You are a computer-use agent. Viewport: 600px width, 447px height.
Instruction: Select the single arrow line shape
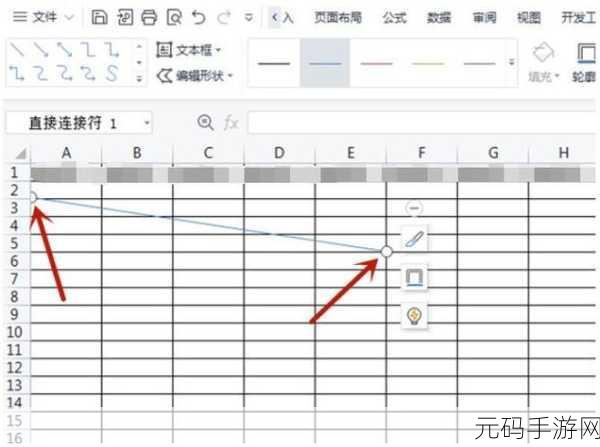pos(41,50)
